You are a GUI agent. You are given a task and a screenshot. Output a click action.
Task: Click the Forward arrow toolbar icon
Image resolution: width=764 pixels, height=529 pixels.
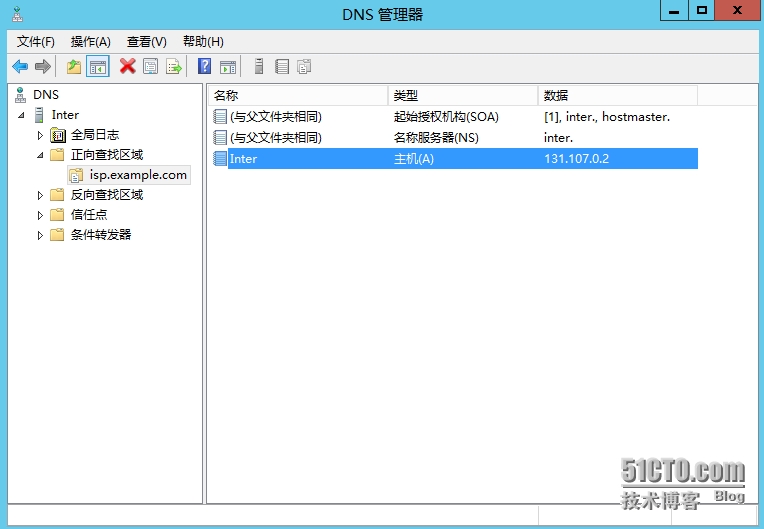pos(43,66)
